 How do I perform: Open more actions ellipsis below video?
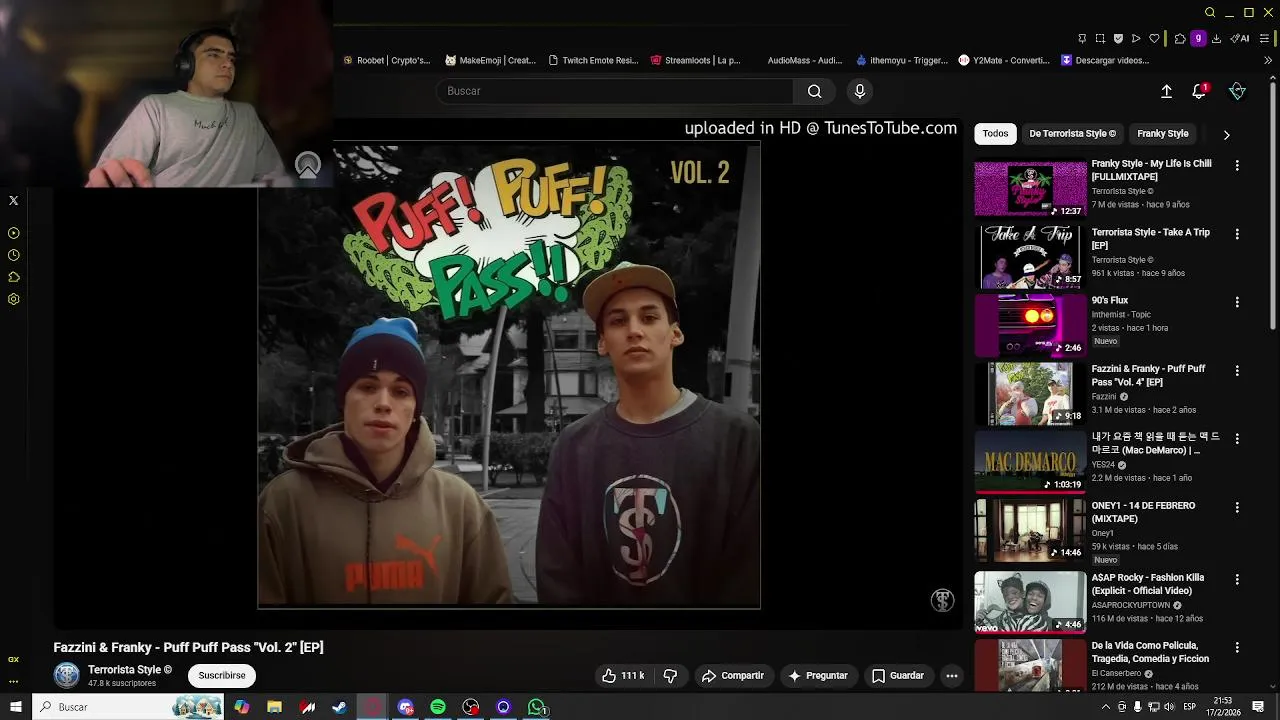point(952,676)
